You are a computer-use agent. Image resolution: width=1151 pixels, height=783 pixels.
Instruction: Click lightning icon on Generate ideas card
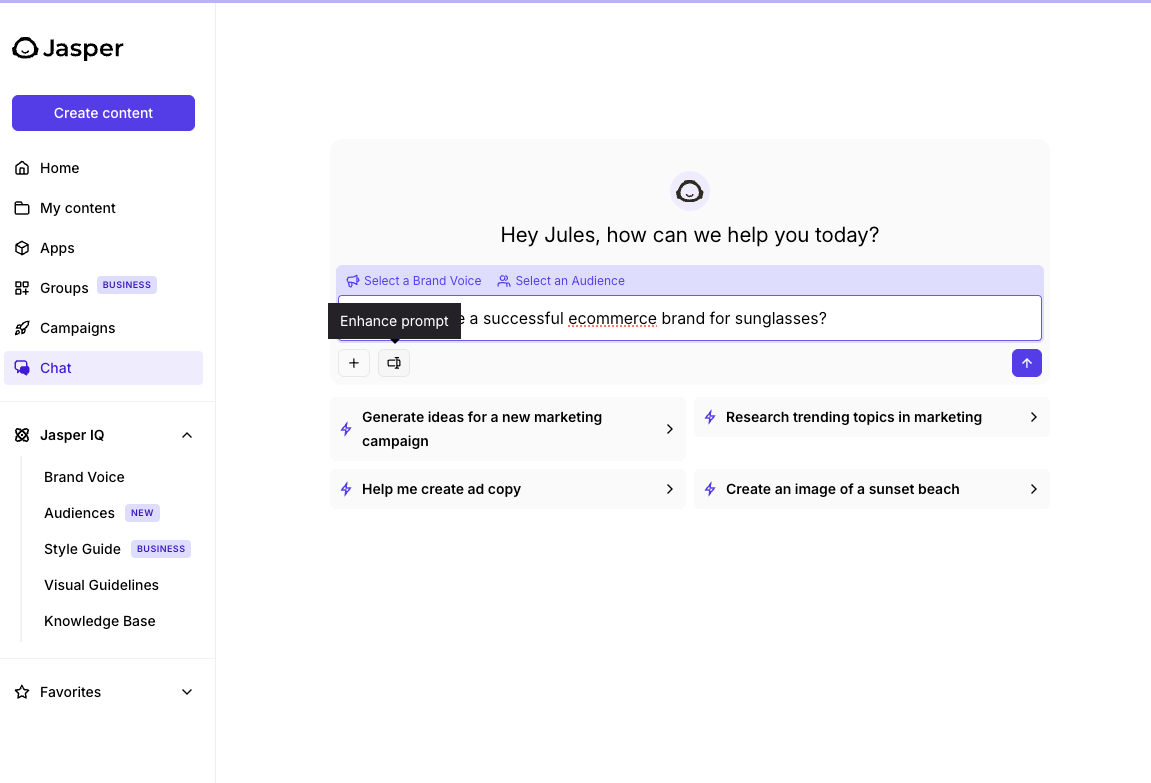tap(346, 429)
